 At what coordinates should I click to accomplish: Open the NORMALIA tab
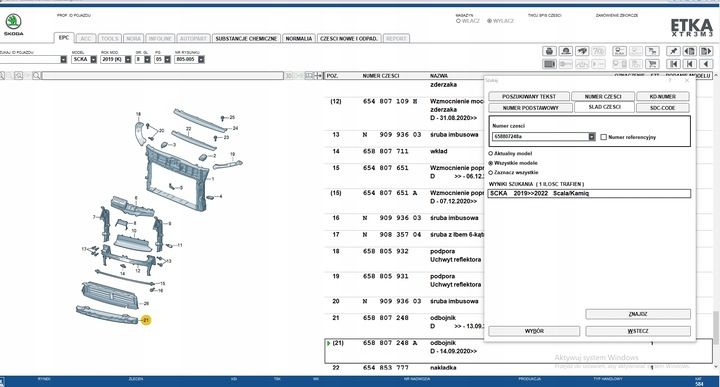point(299,39)
